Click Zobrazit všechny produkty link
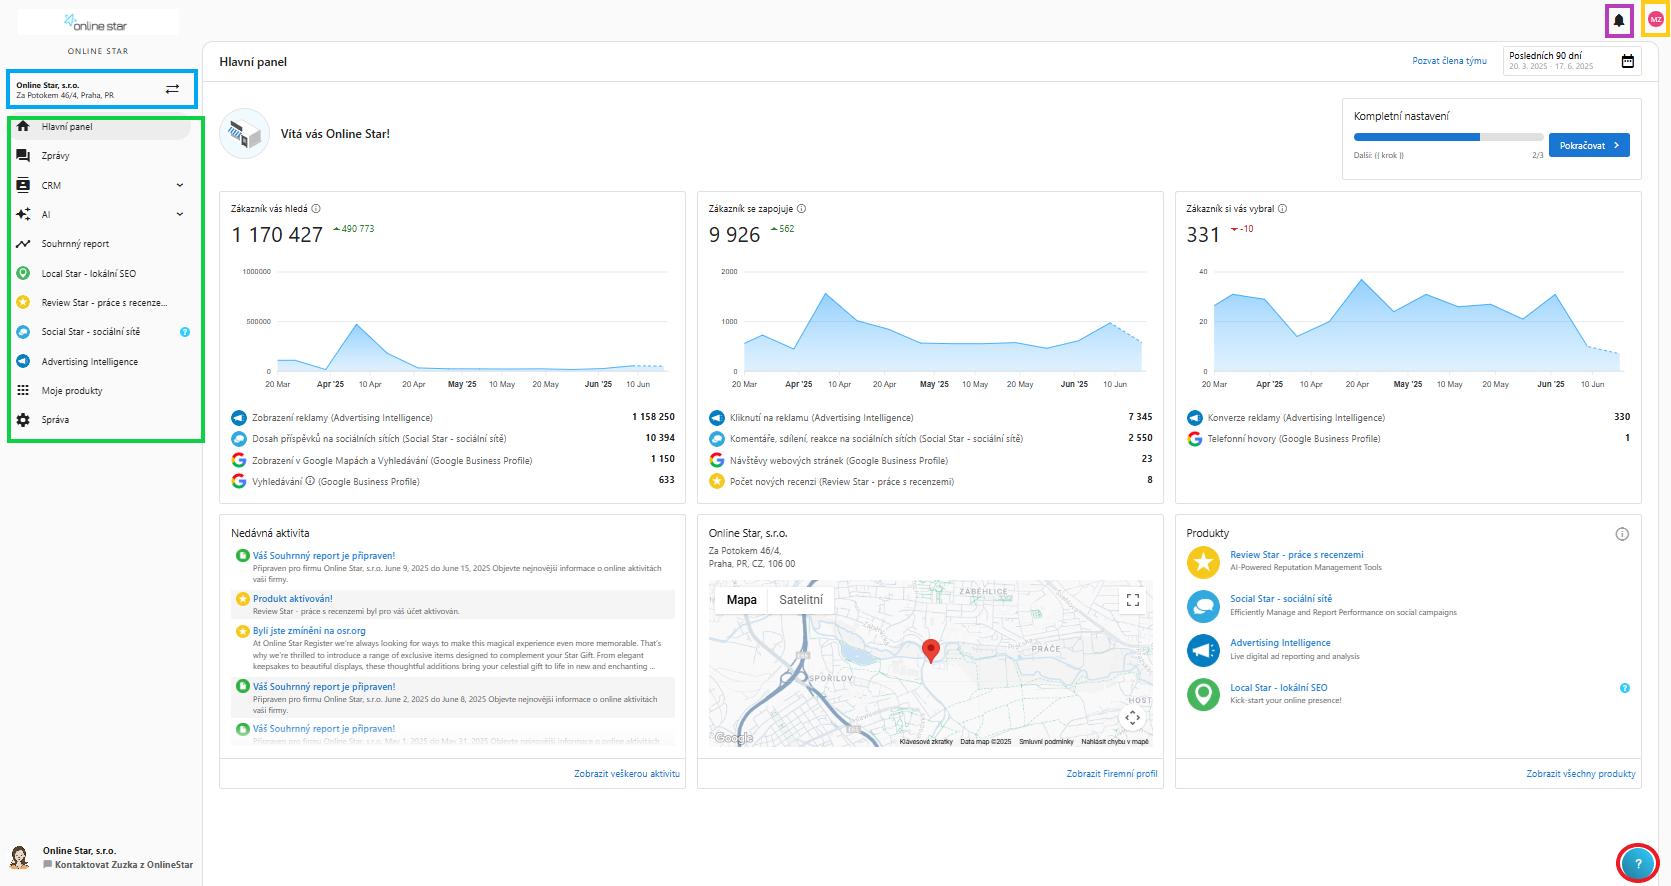1671x886 pixels. click(1581, 774)
